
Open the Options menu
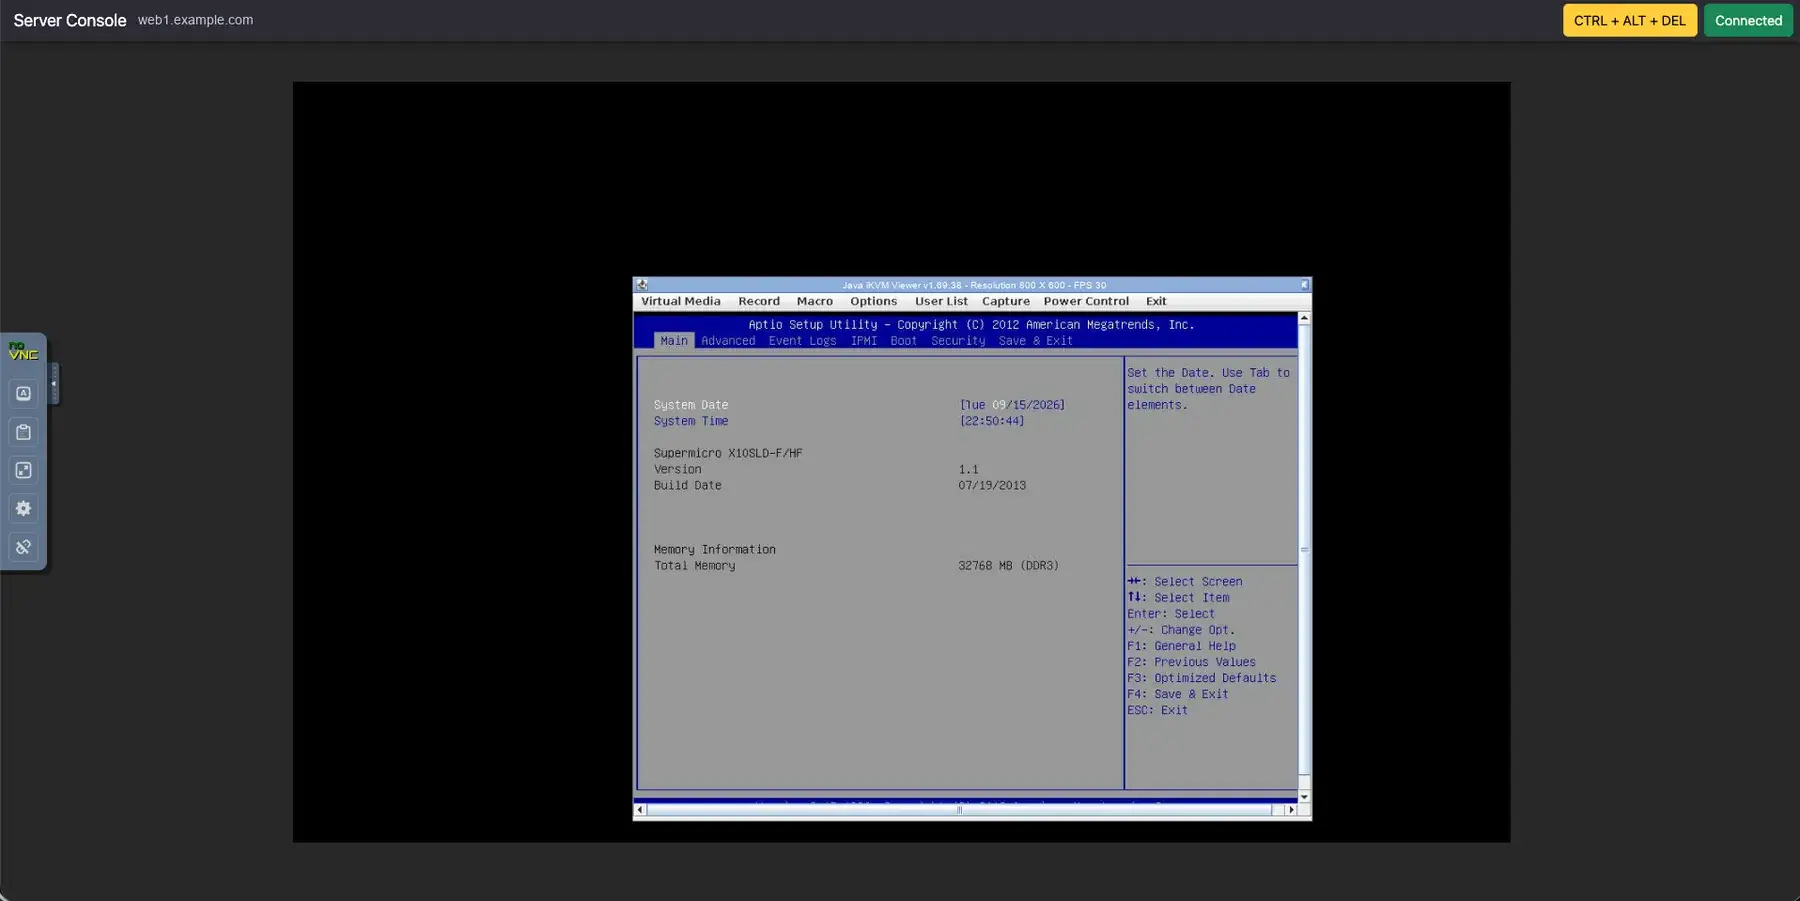pyautogui.click(x=873, y=301)
